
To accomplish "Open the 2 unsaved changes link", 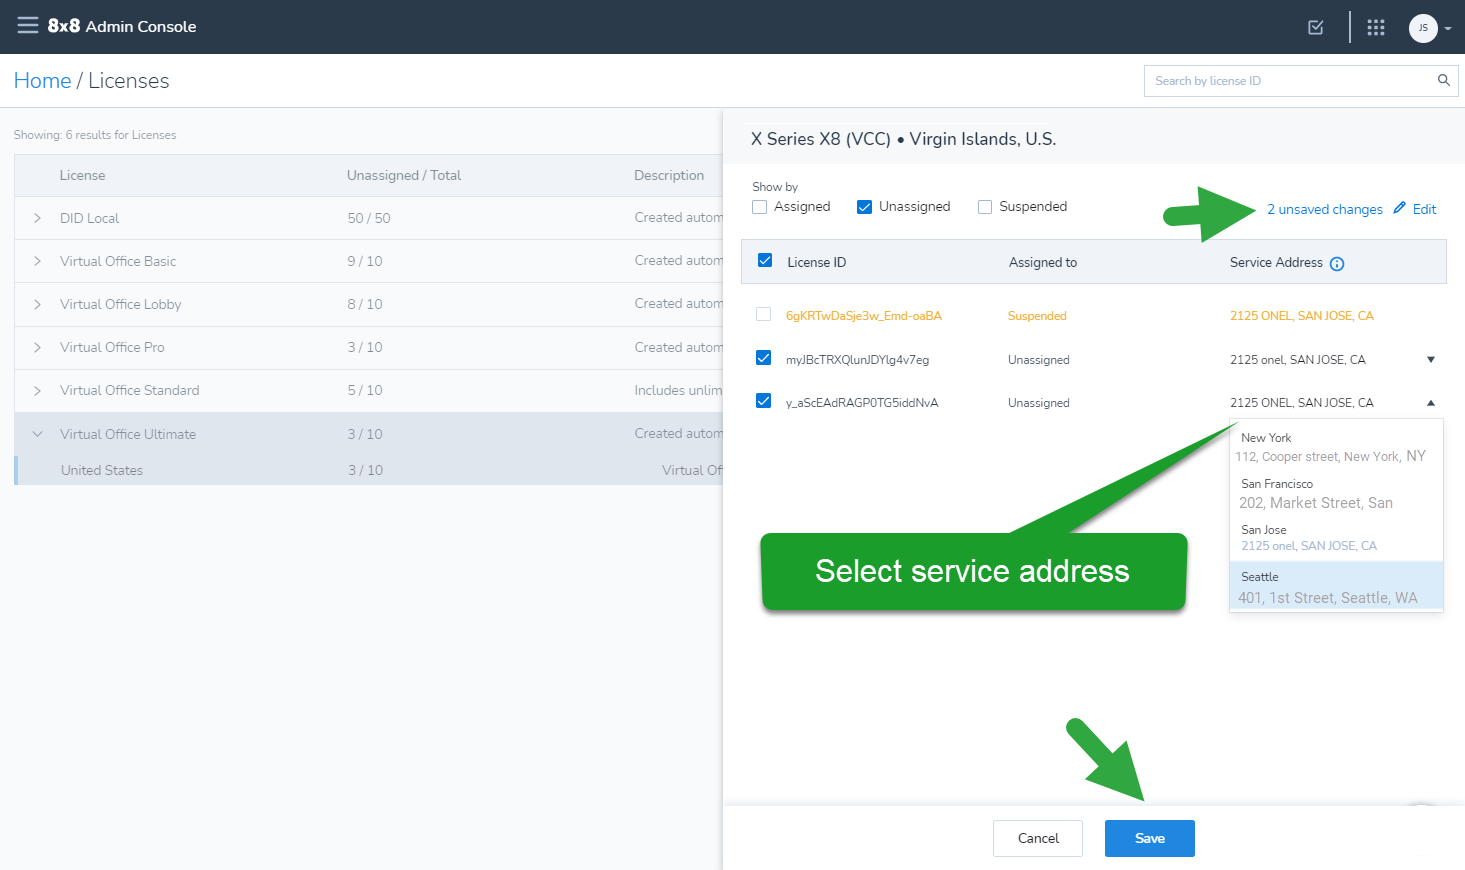I will coord(1325,209).
